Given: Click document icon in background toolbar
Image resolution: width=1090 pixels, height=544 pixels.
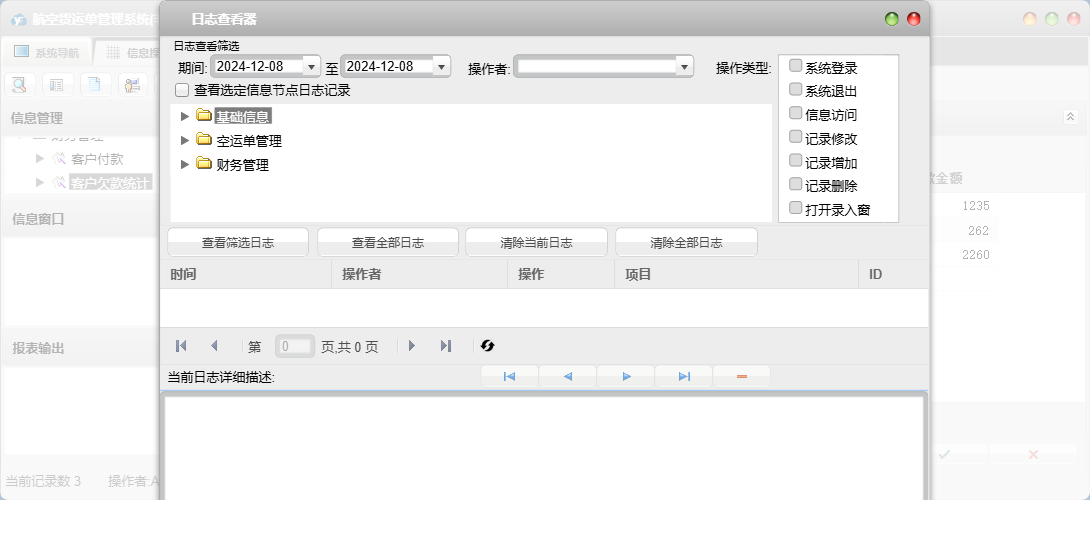Looking at the screenshot, I should [95, 85].
